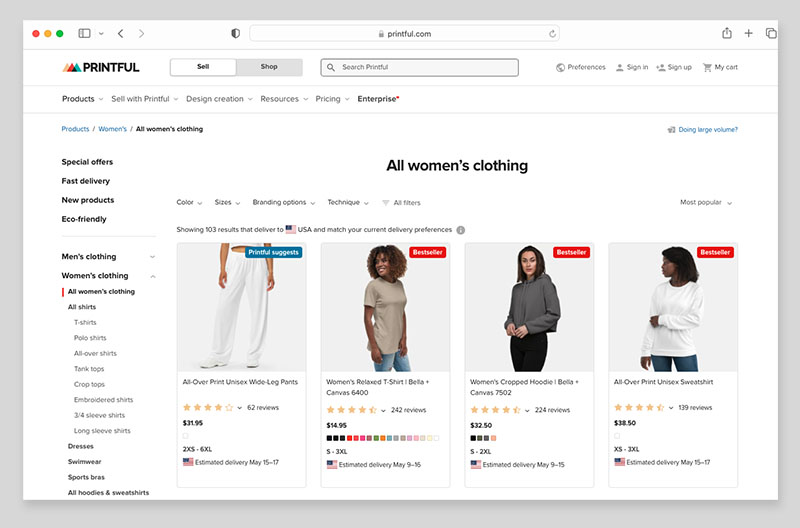Click the Safari sidebar toggle icon
Viewport: 800px width, 528px height.
[x=84, y=33]
